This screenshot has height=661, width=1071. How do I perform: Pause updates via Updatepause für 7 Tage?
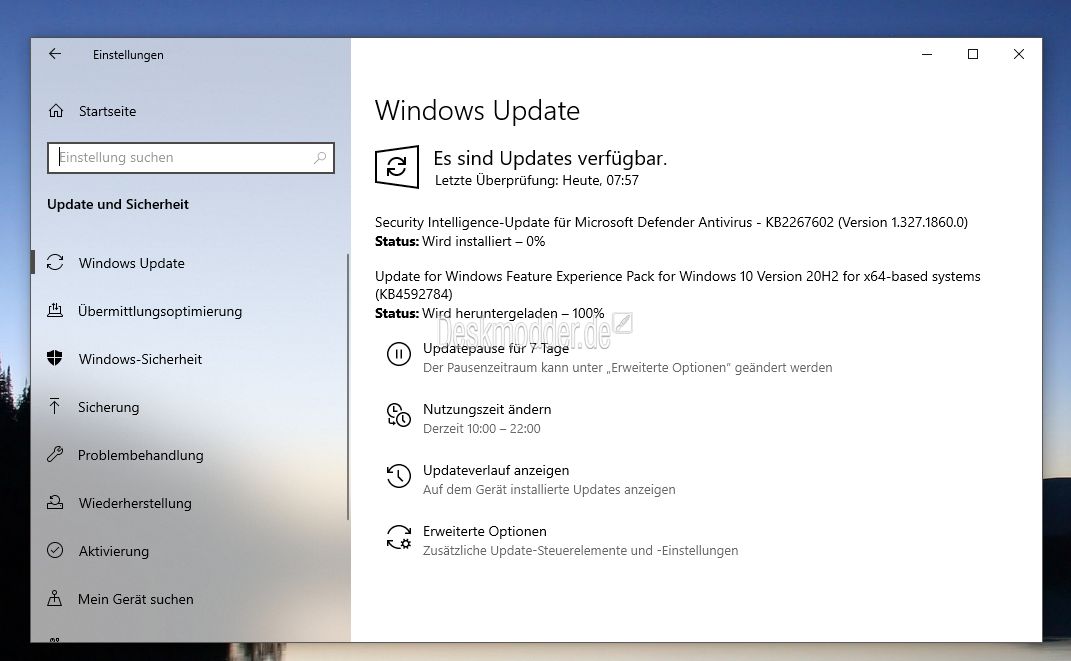coord(496,348)
